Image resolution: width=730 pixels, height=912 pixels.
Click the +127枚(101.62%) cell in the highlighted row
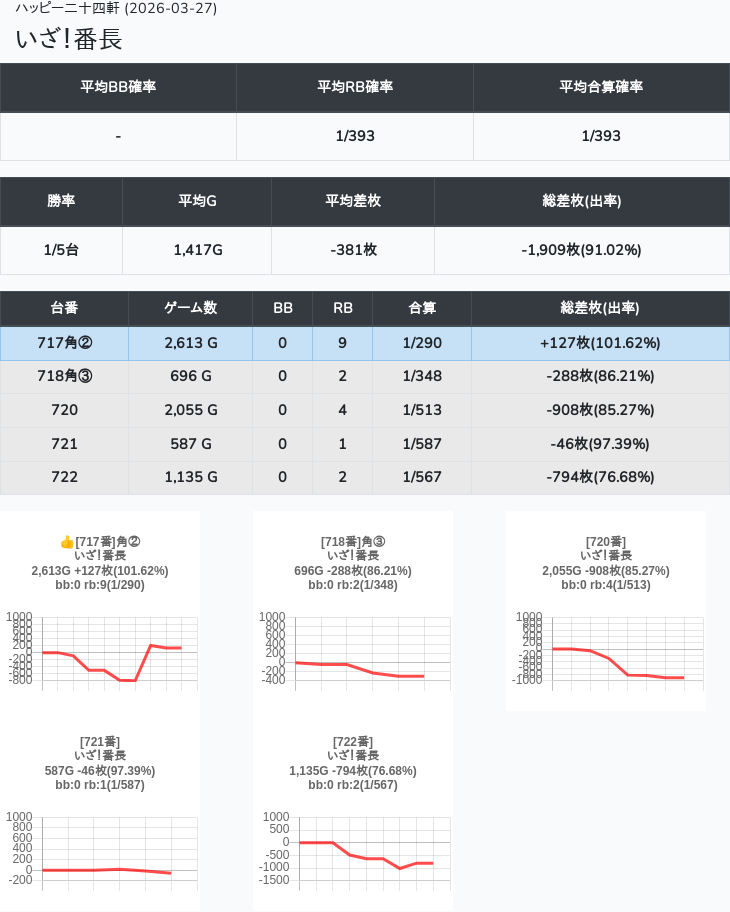click(x=600, y=343)
